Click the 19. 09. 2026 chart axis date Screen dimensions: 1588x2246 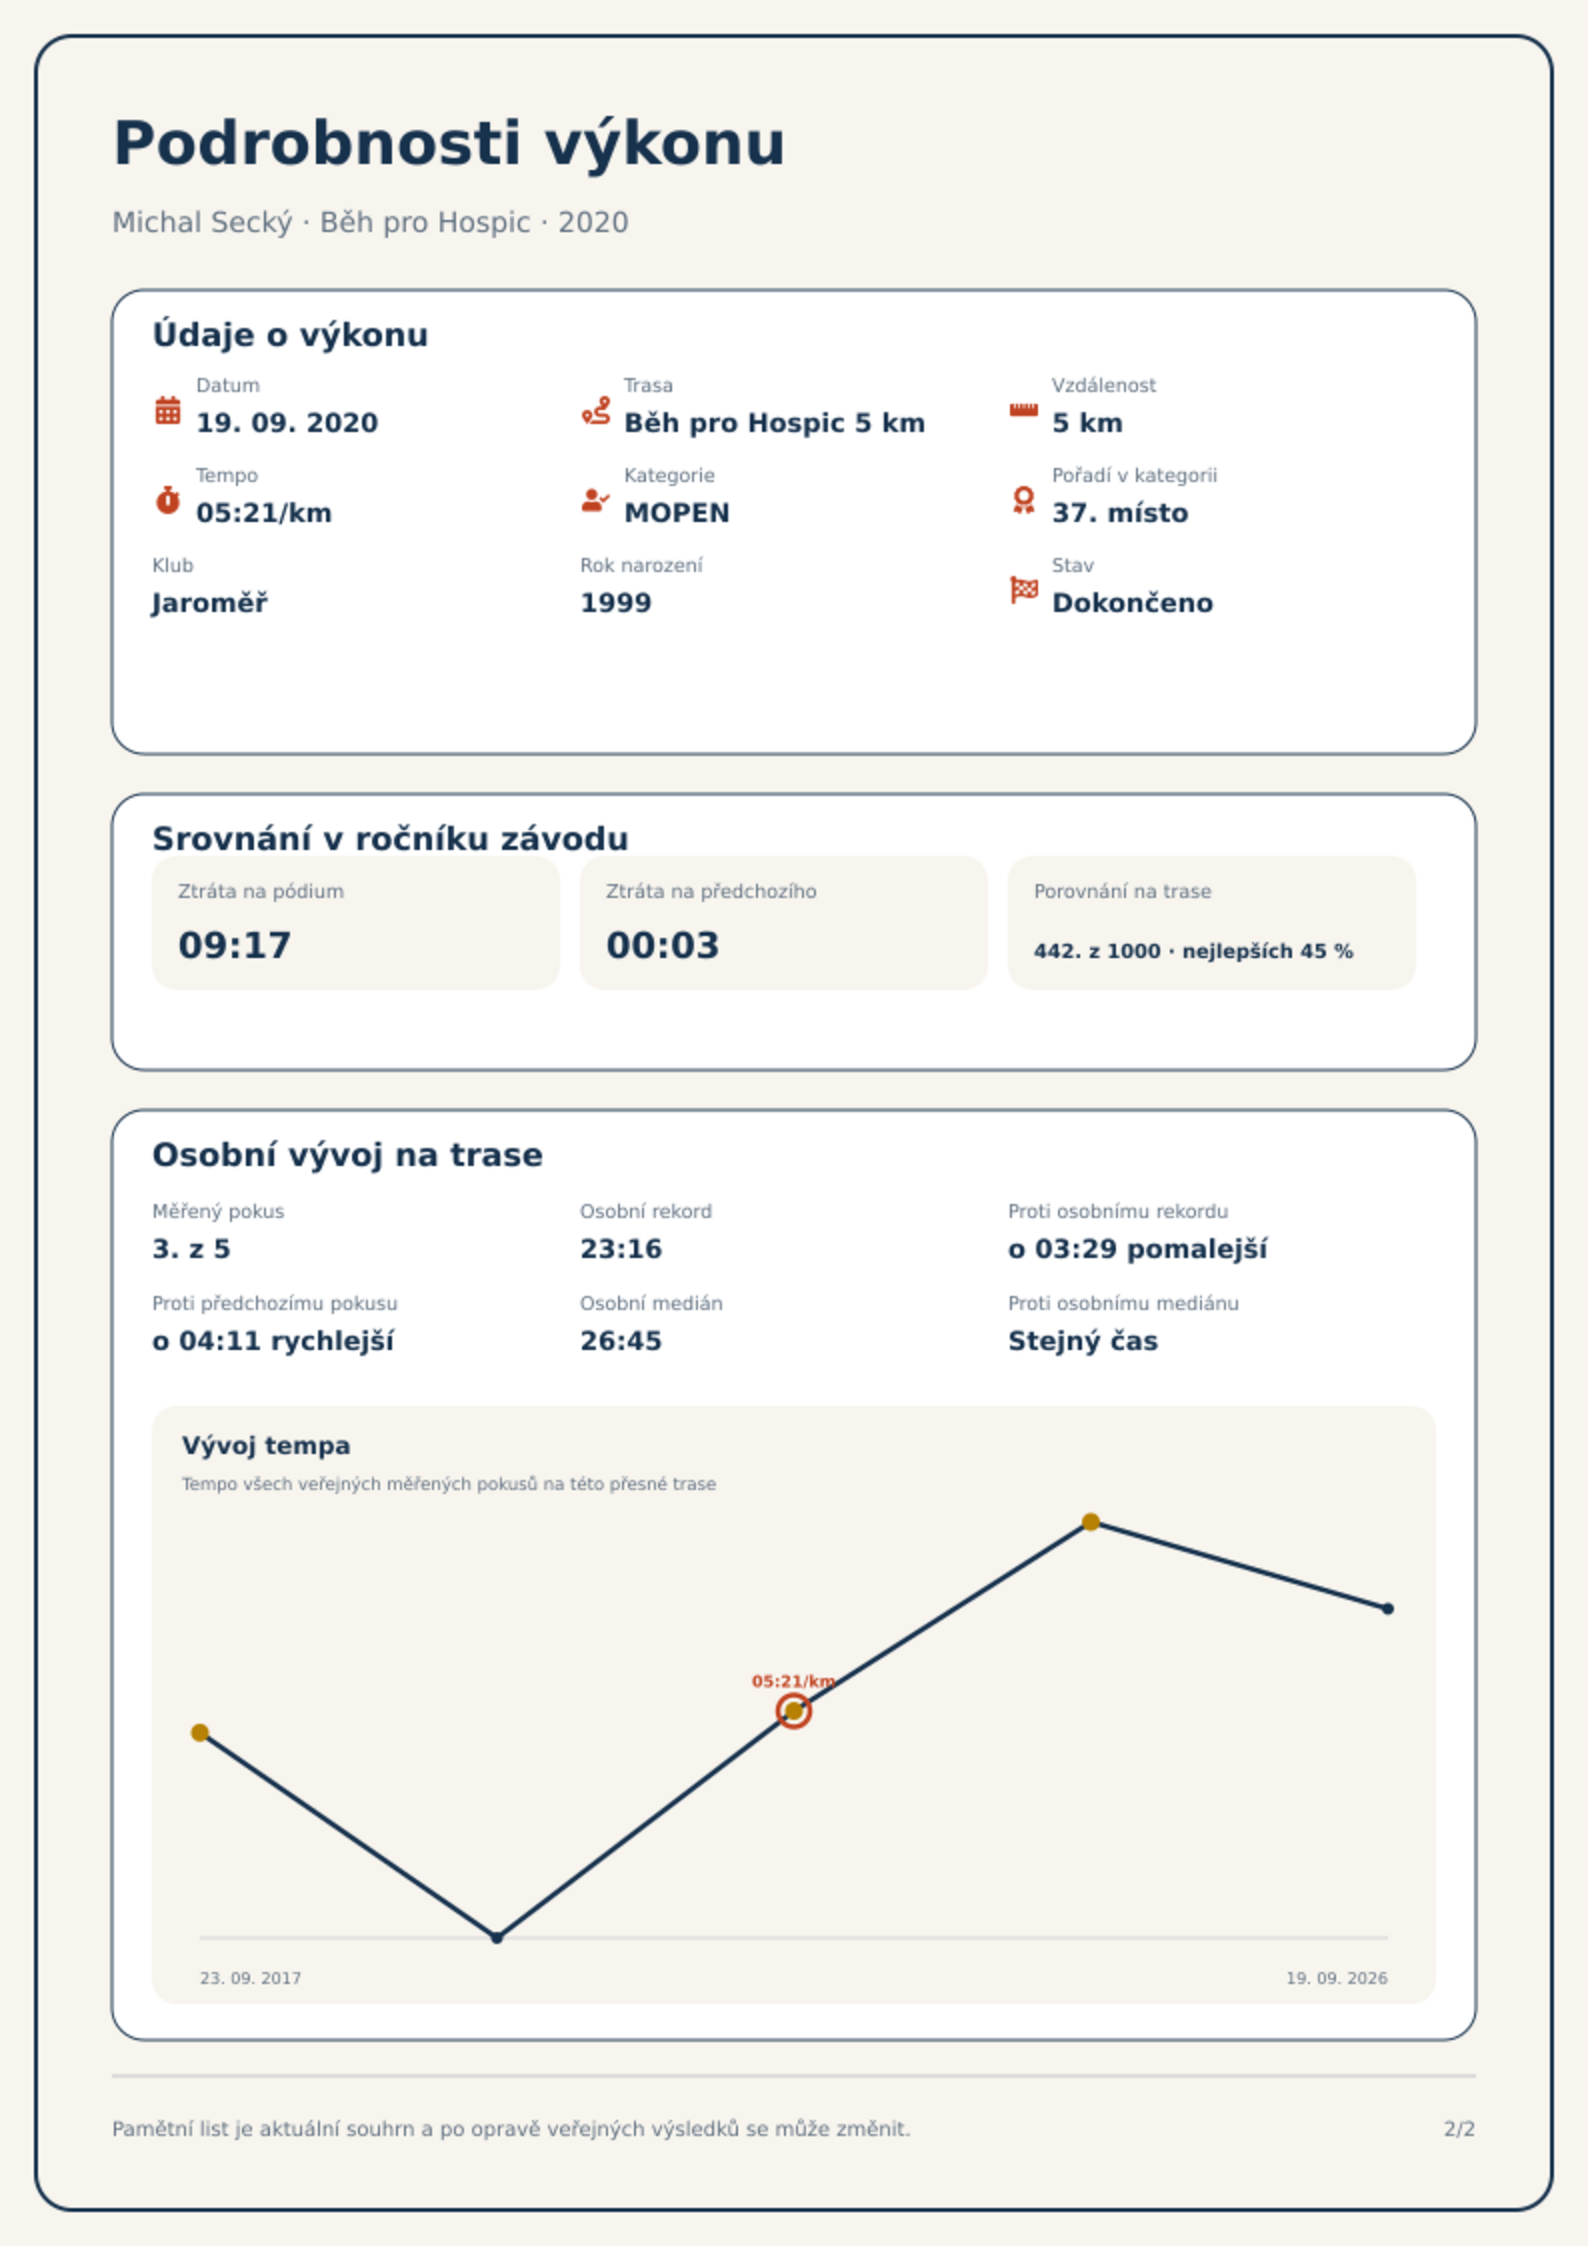coord(1336,1978)
